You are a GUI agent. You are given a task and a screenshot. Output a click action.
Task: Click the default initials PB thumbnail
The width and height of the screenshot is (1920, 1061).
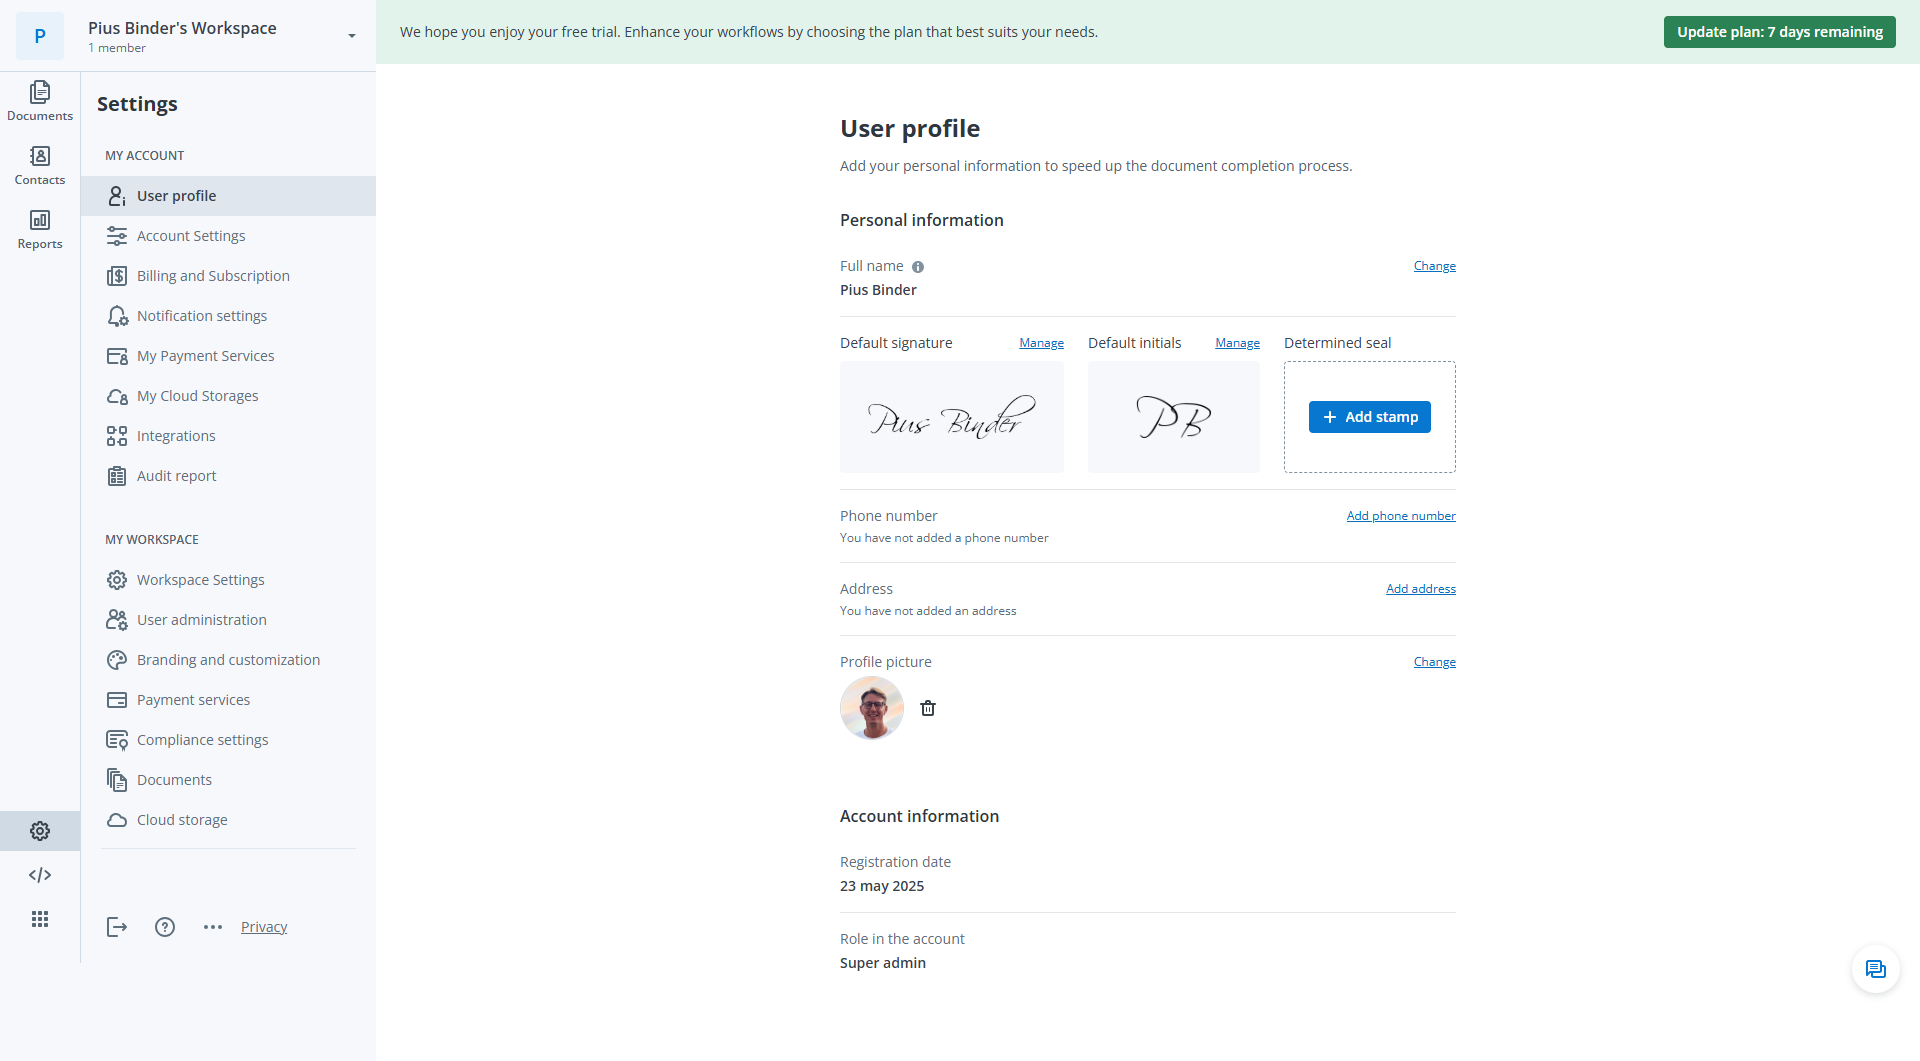[x=1173, y=417]
